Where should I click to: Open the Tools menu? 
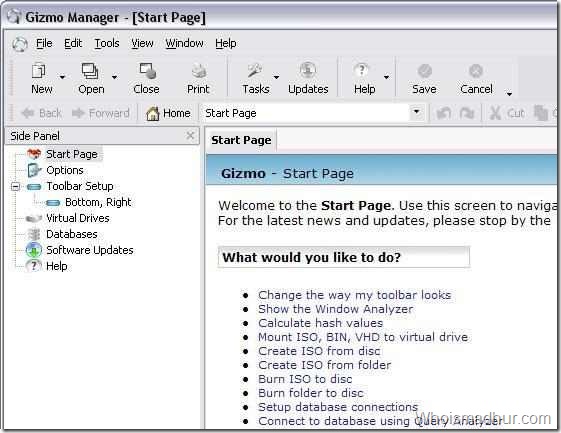point(107,43)
